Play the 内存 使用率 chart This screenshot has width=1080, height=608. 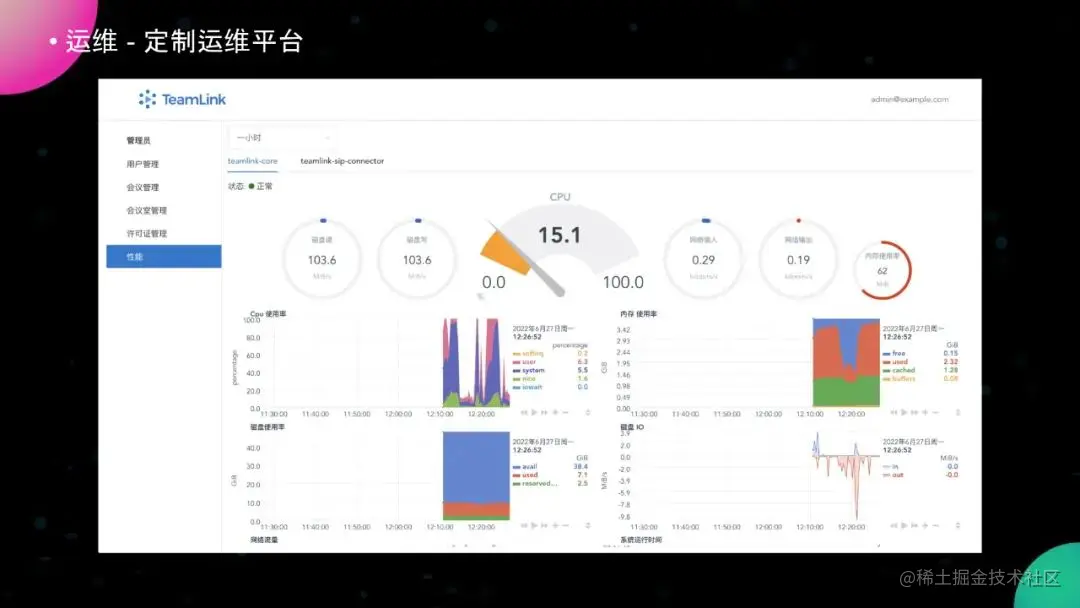[x=904, y=412]
